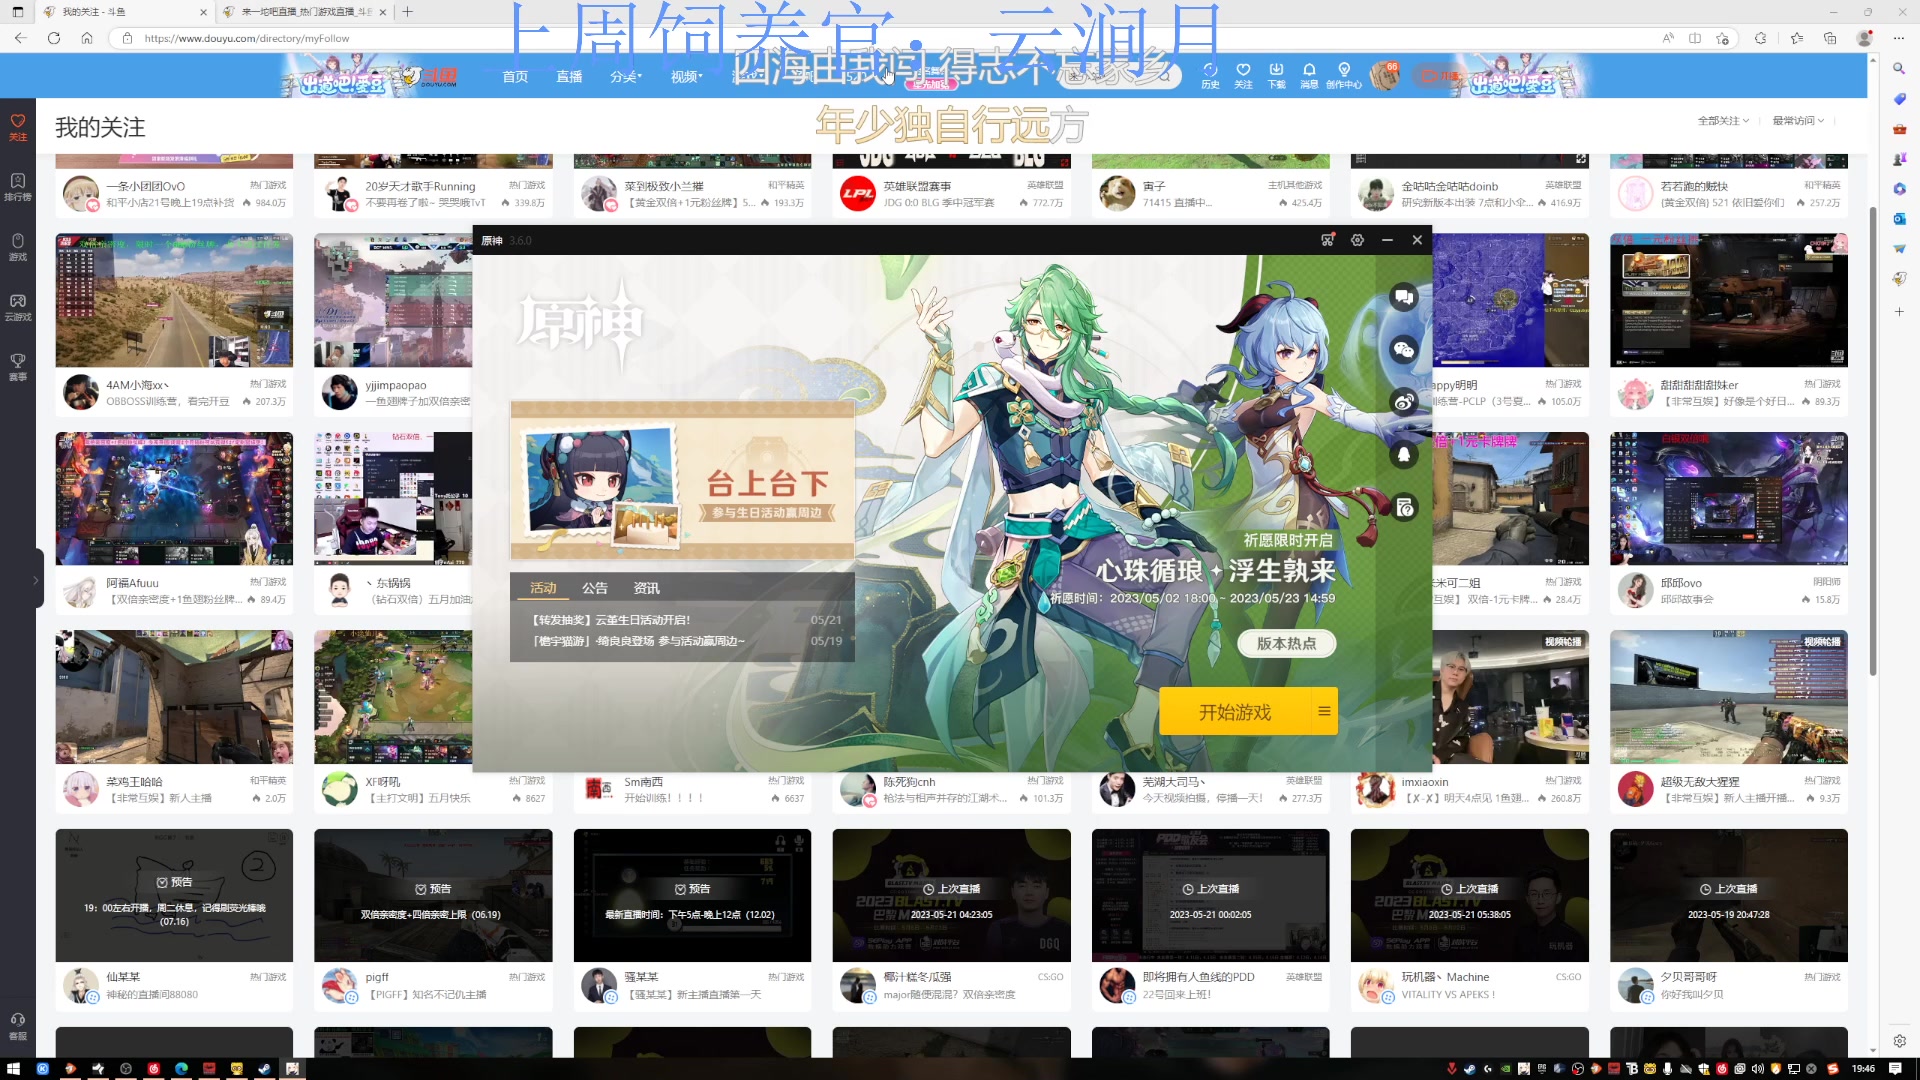Go to 直播 in Douyu navigation
Screen dimensions: 1920x1080
click(x=569, y=77)
